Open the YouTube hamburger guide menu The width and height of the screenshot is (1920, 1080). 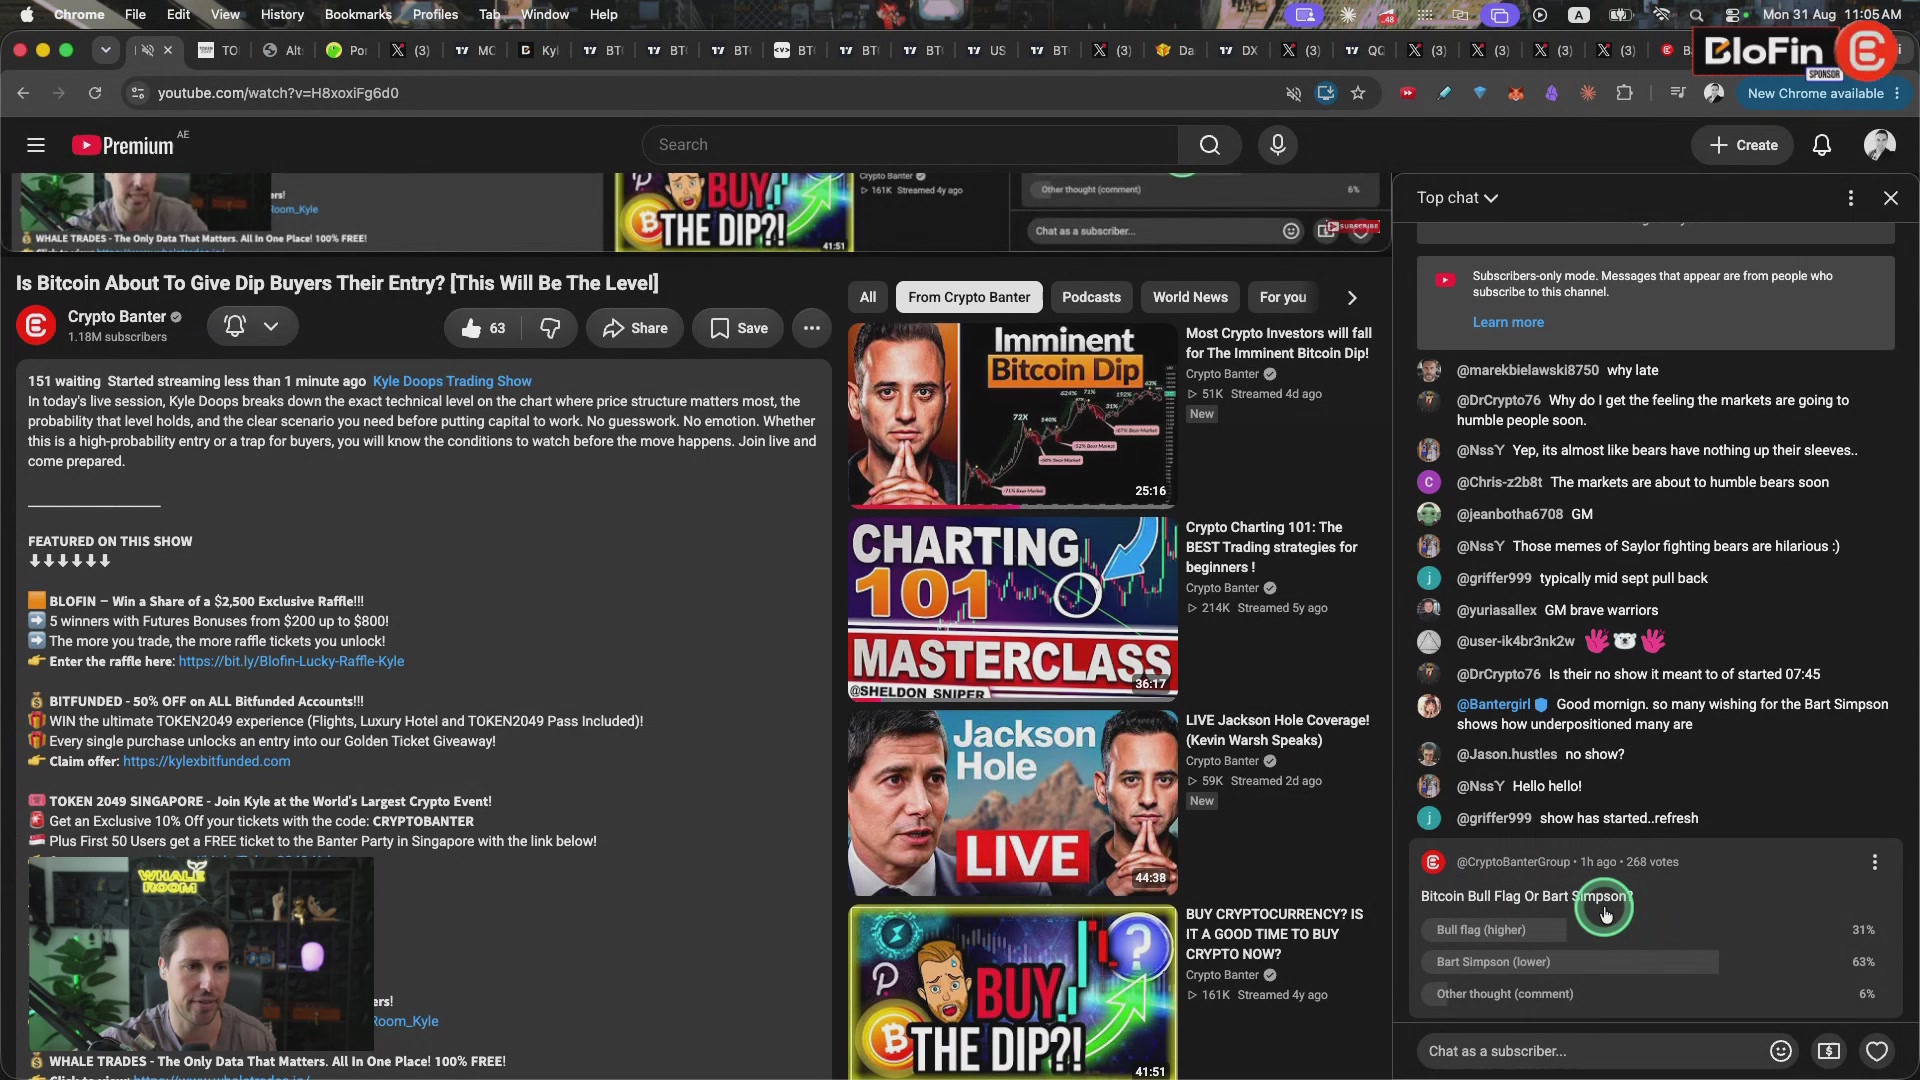pos(36,145)
